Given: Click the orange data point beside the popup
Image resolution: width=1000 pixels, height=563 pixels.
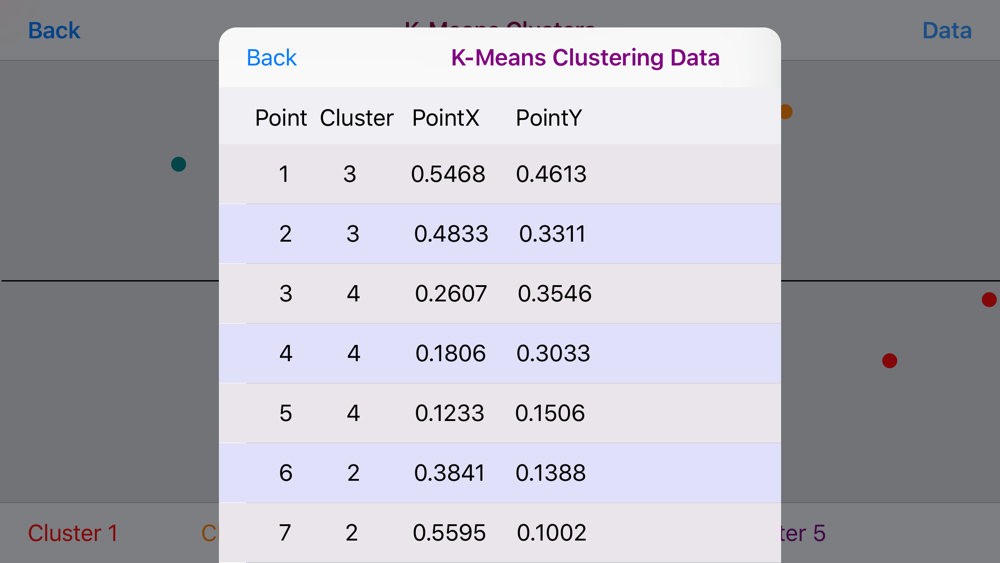Looking at the screenshot, I should pyautogui.click(x=786, y=112).
